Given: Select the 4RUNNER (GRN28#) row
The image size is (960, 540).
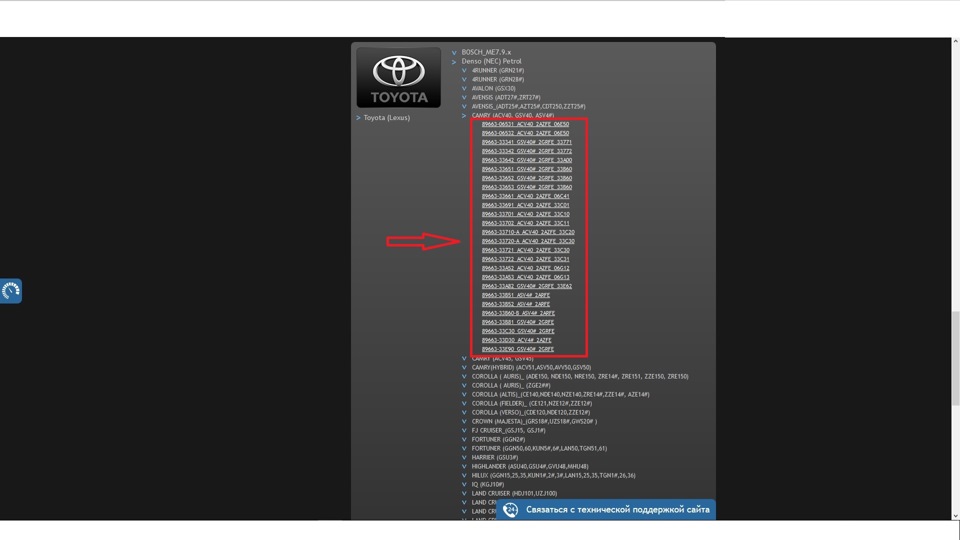Looking at the screenshot, I should tap(498, 80).
